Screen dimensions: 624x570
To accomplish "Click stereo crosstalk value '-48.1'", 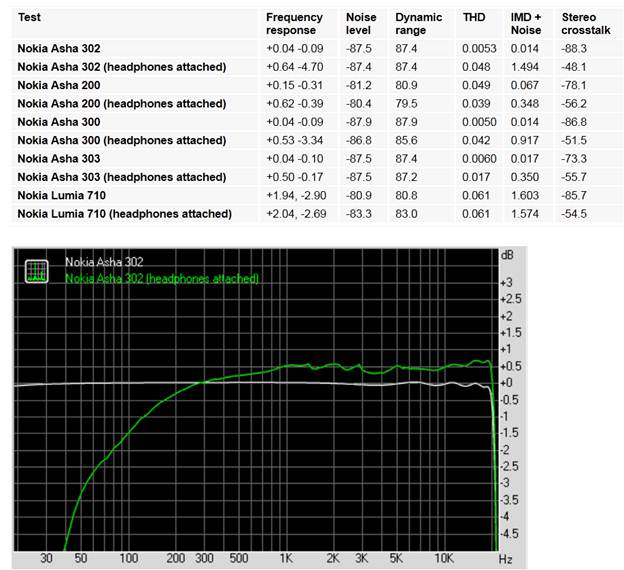I will (x=574, y=67).
